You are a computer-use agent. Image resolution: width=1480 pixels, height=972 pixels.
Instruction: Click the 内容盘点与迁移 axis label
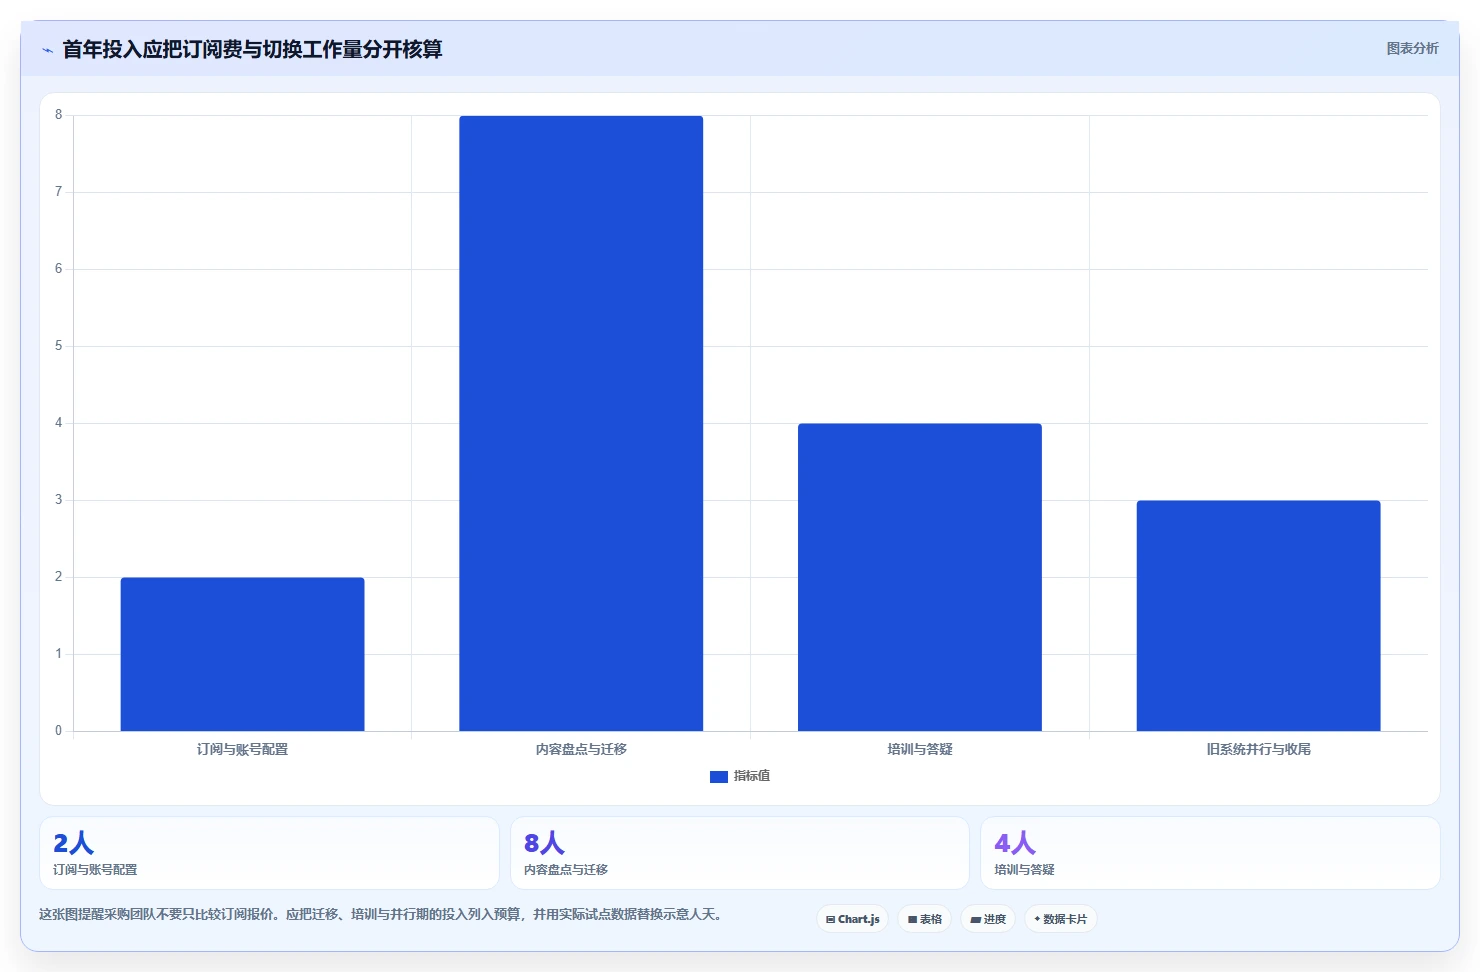tap(581, 749)
